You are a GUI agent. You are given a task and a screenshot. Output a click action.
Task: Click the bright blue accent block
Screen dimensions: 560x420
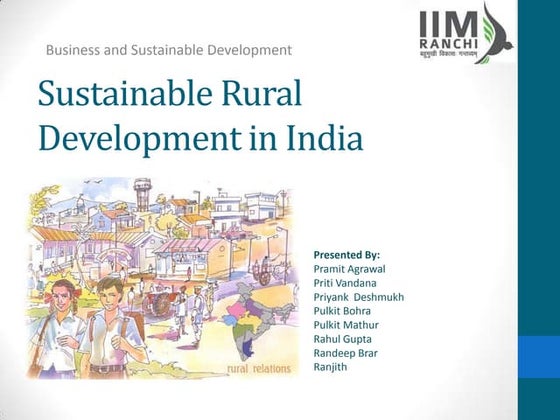(539, 357)
